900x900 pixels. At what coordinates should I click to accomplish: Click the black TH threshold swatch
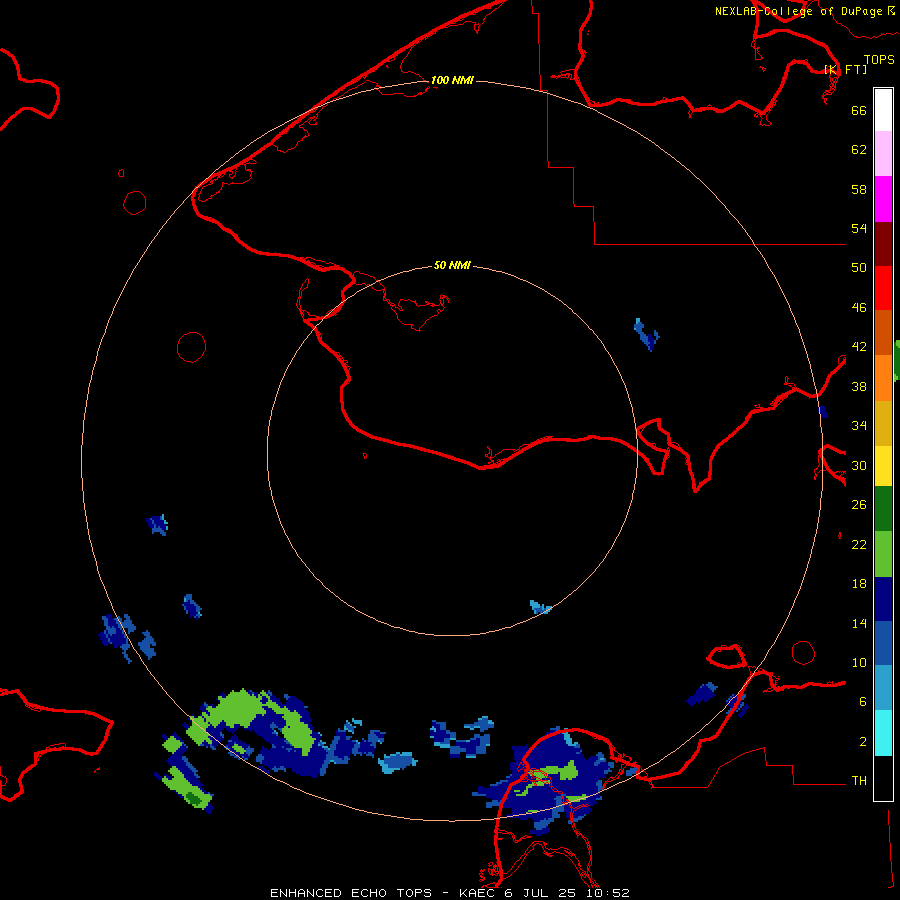[883, 778]
